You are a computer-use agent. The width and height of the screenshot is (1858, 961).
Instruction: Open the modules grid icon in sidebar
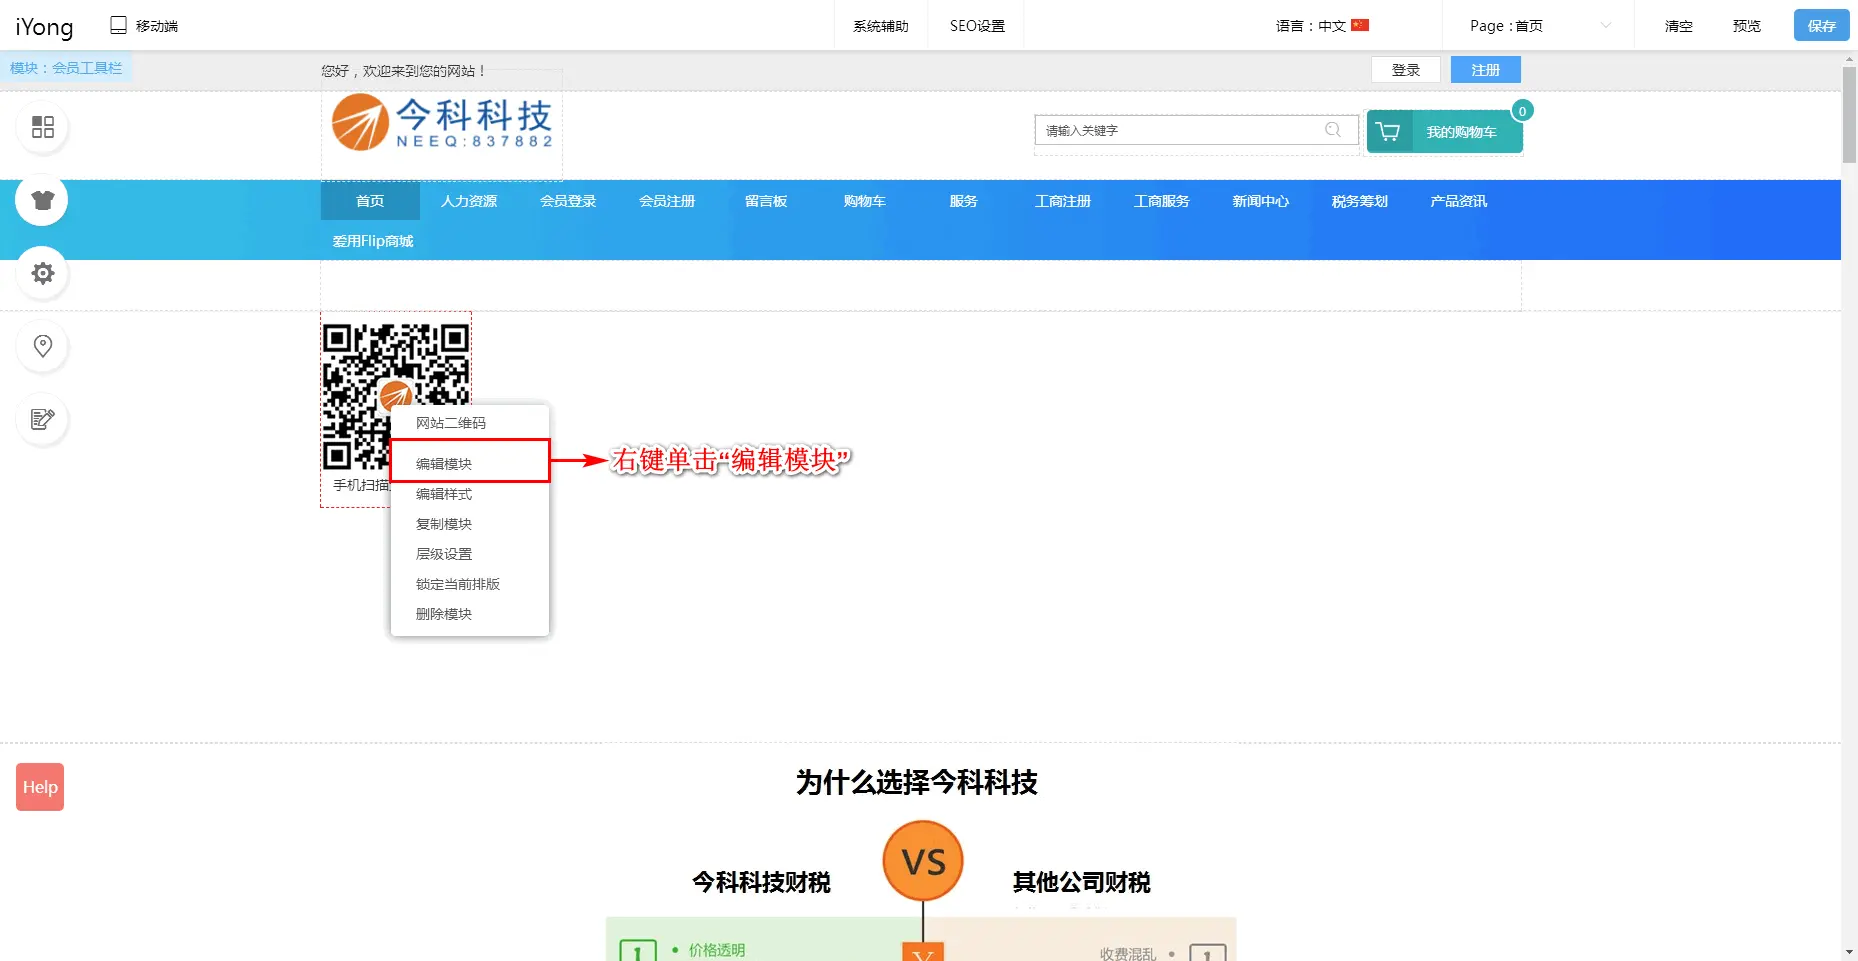[42, 127]
